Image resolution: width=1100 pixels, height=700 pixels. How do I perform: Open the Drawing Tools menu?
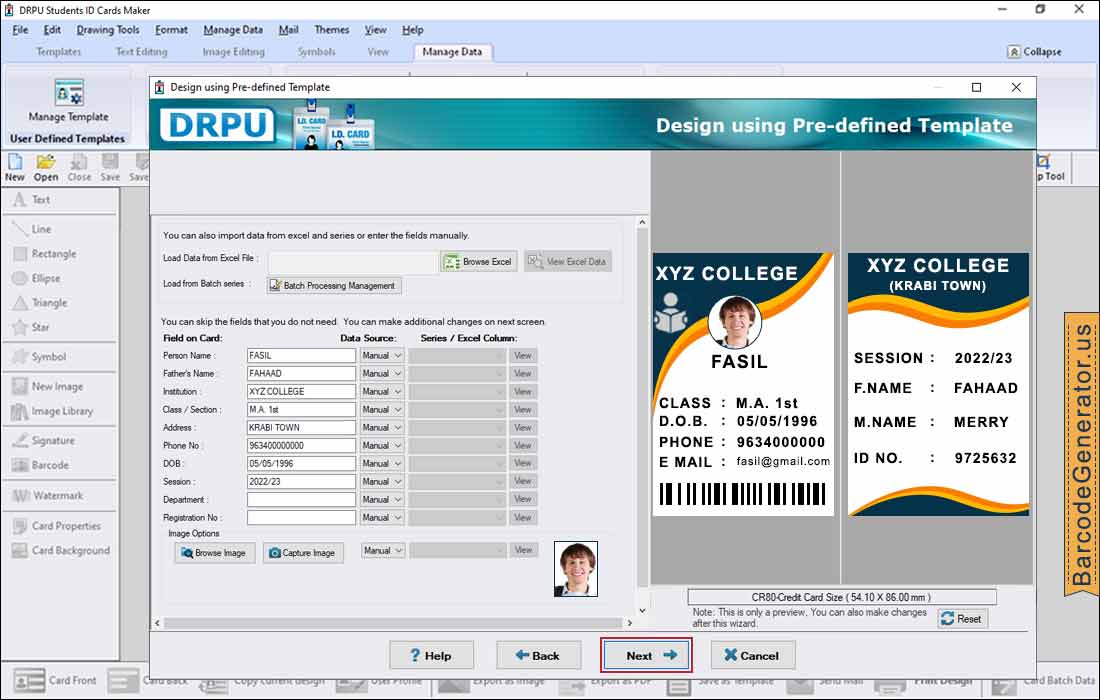(x=108, y=29)
